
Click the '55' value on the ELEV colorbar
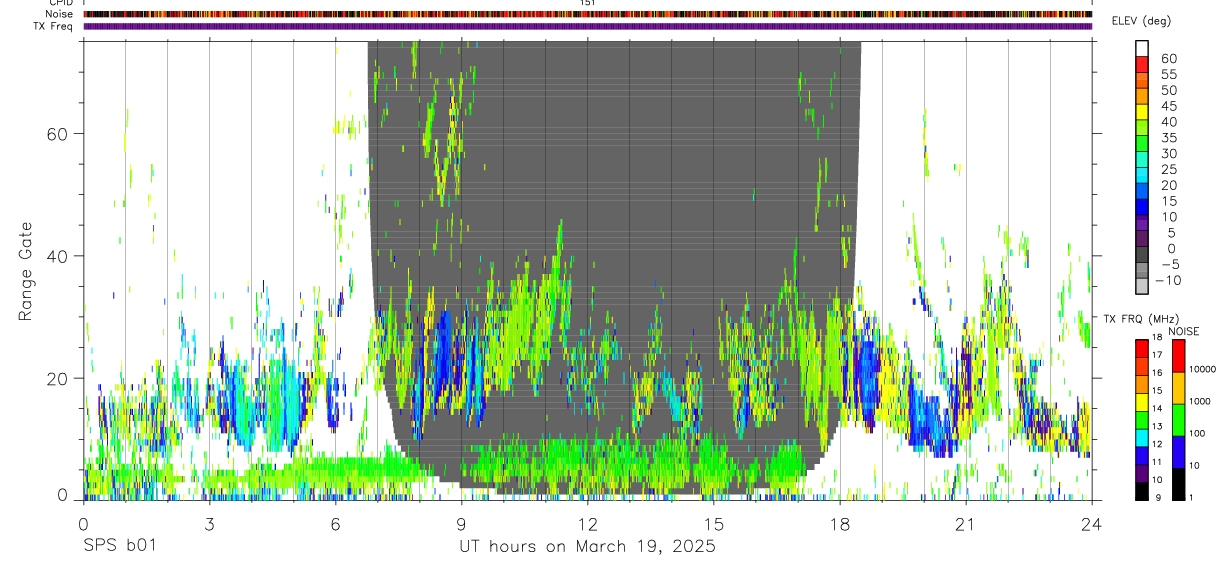(1169, 74)
